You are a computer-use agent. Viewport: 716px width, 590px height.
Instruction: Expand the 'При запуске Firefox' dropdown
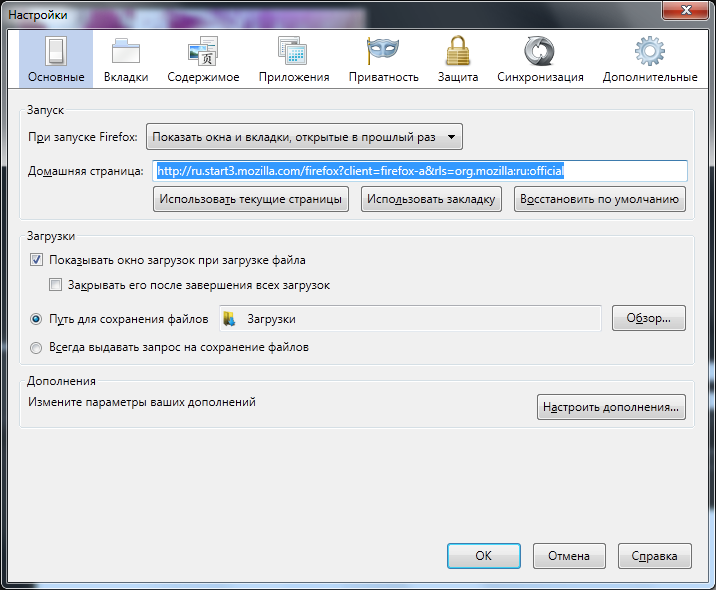tap(304, 137)
